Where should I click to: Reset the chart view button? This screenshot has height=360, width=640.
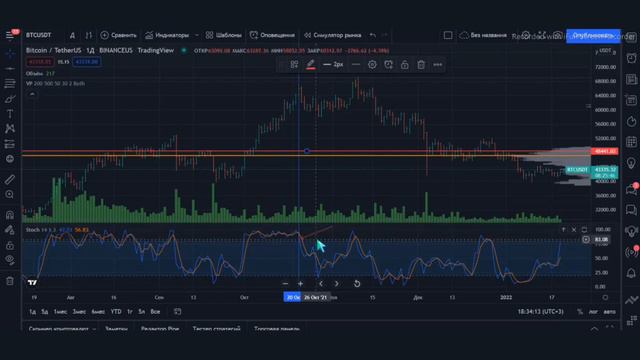357,284
